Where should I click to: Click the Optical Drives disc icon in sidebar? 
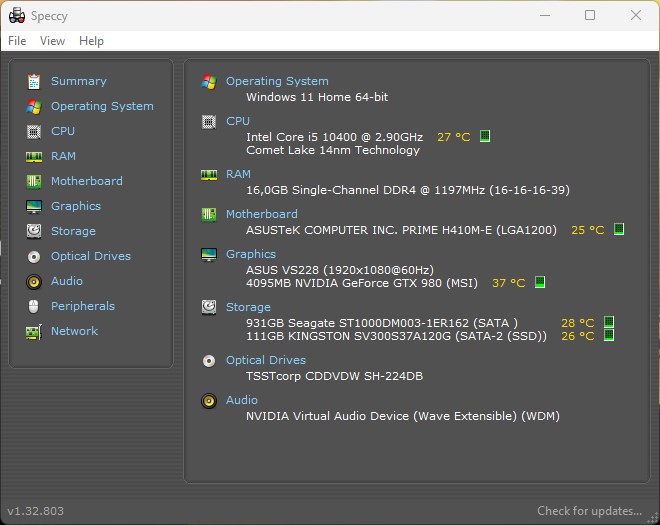point(34,256)
